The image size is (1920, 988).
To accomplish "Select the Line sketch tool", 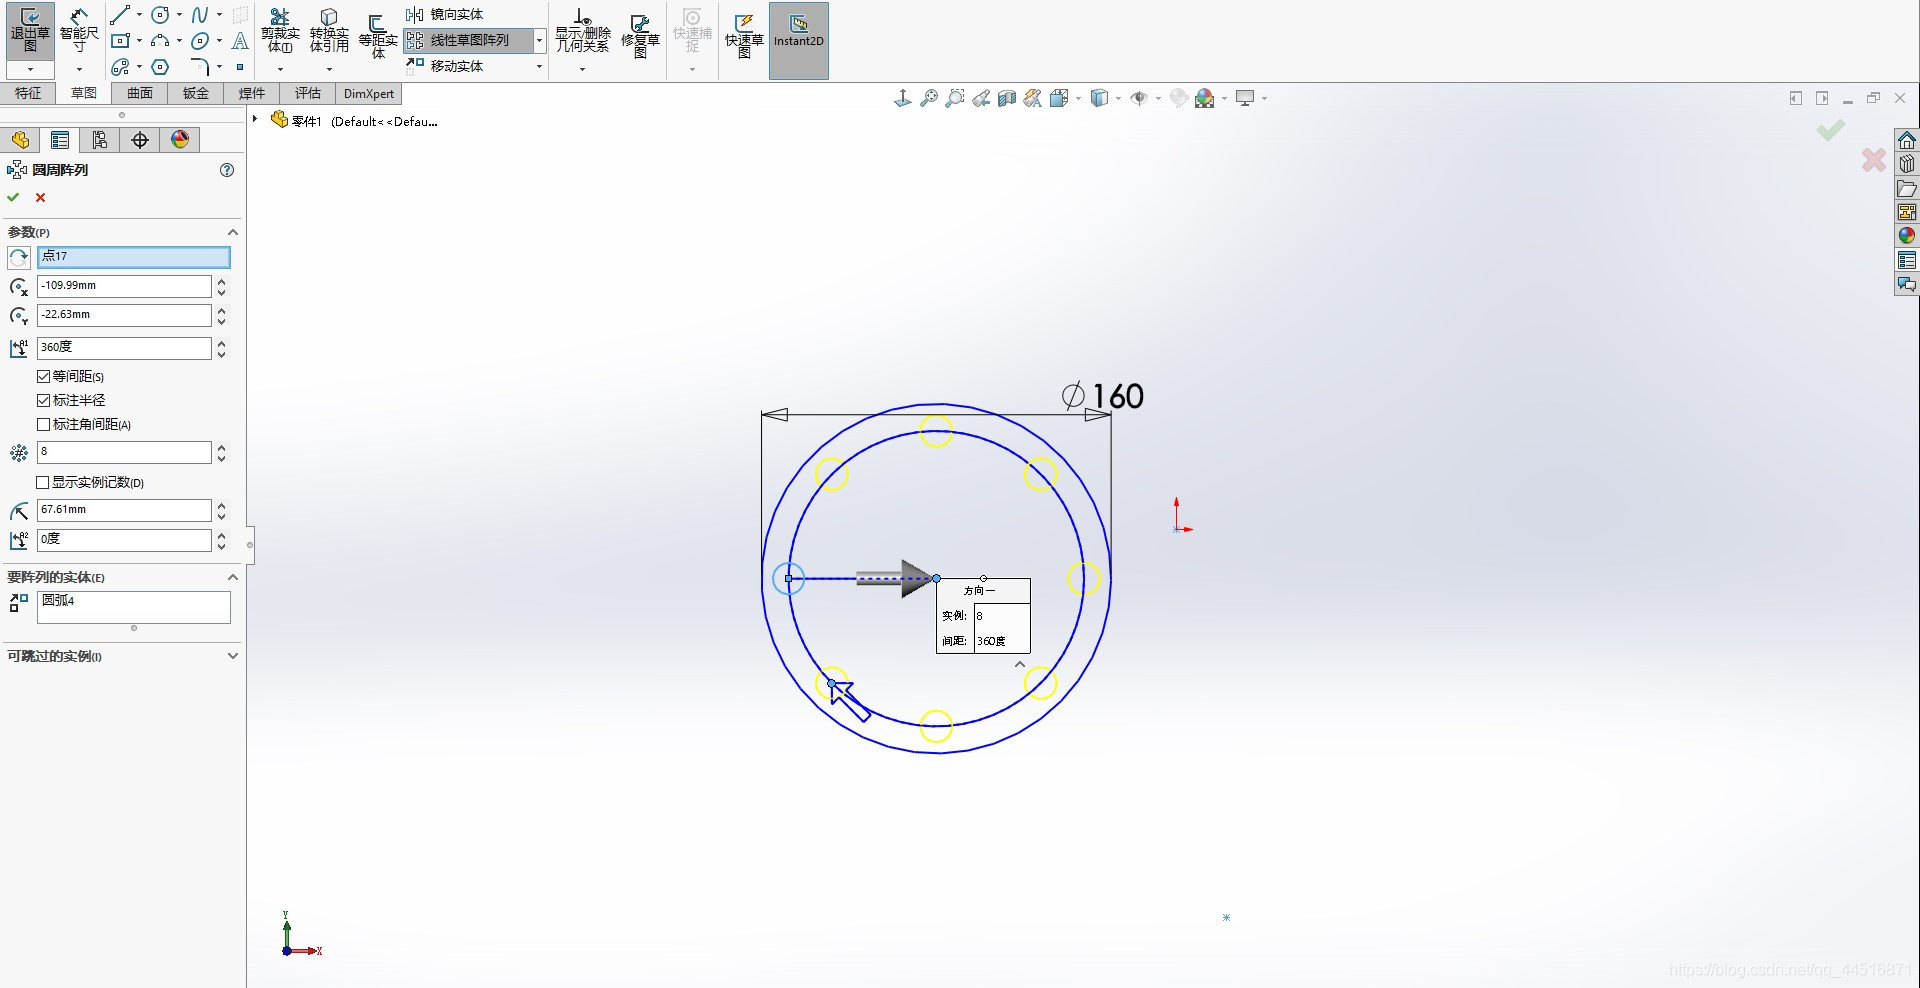I will point(120,15).
